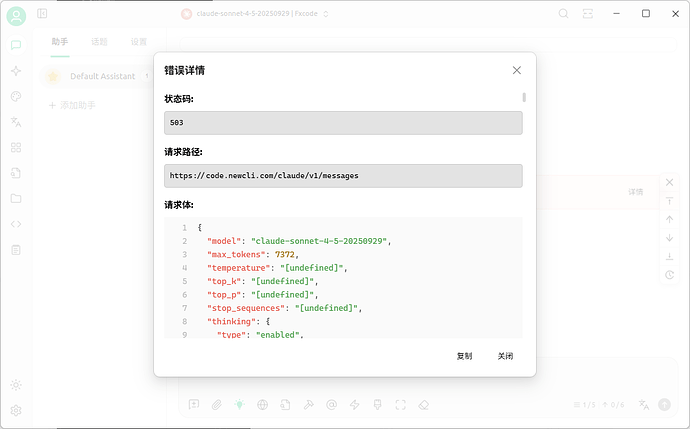This screenshot has width=690, height=429.
Task: Toggle the thinking lightbulb icon
Action: (239, 405)
